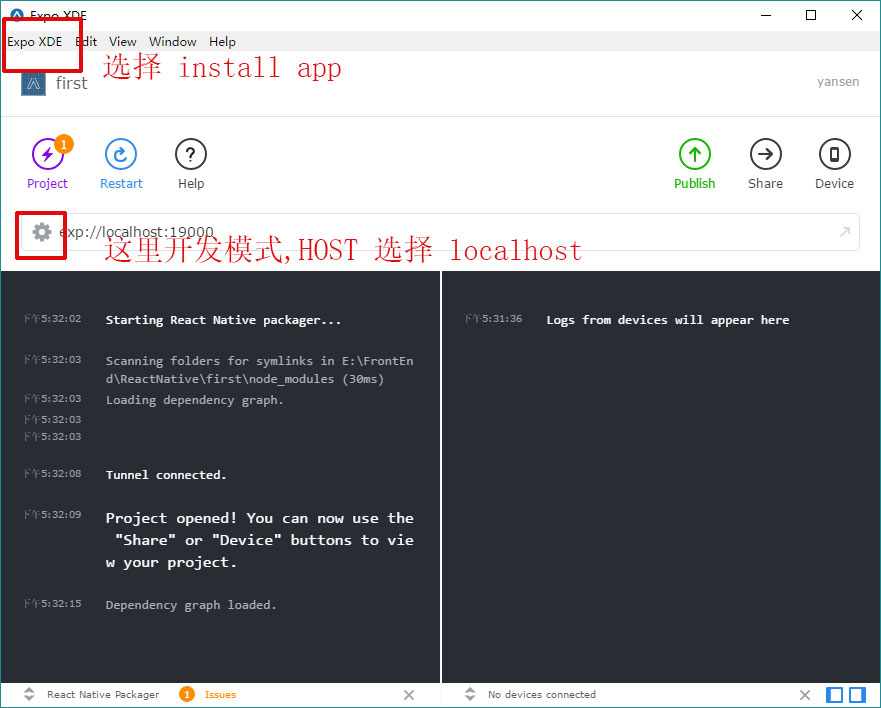Image resolution: width=881 pixels, height=708 pixels.
Task: Click the Project opened! log message
Action: (260, 540)
